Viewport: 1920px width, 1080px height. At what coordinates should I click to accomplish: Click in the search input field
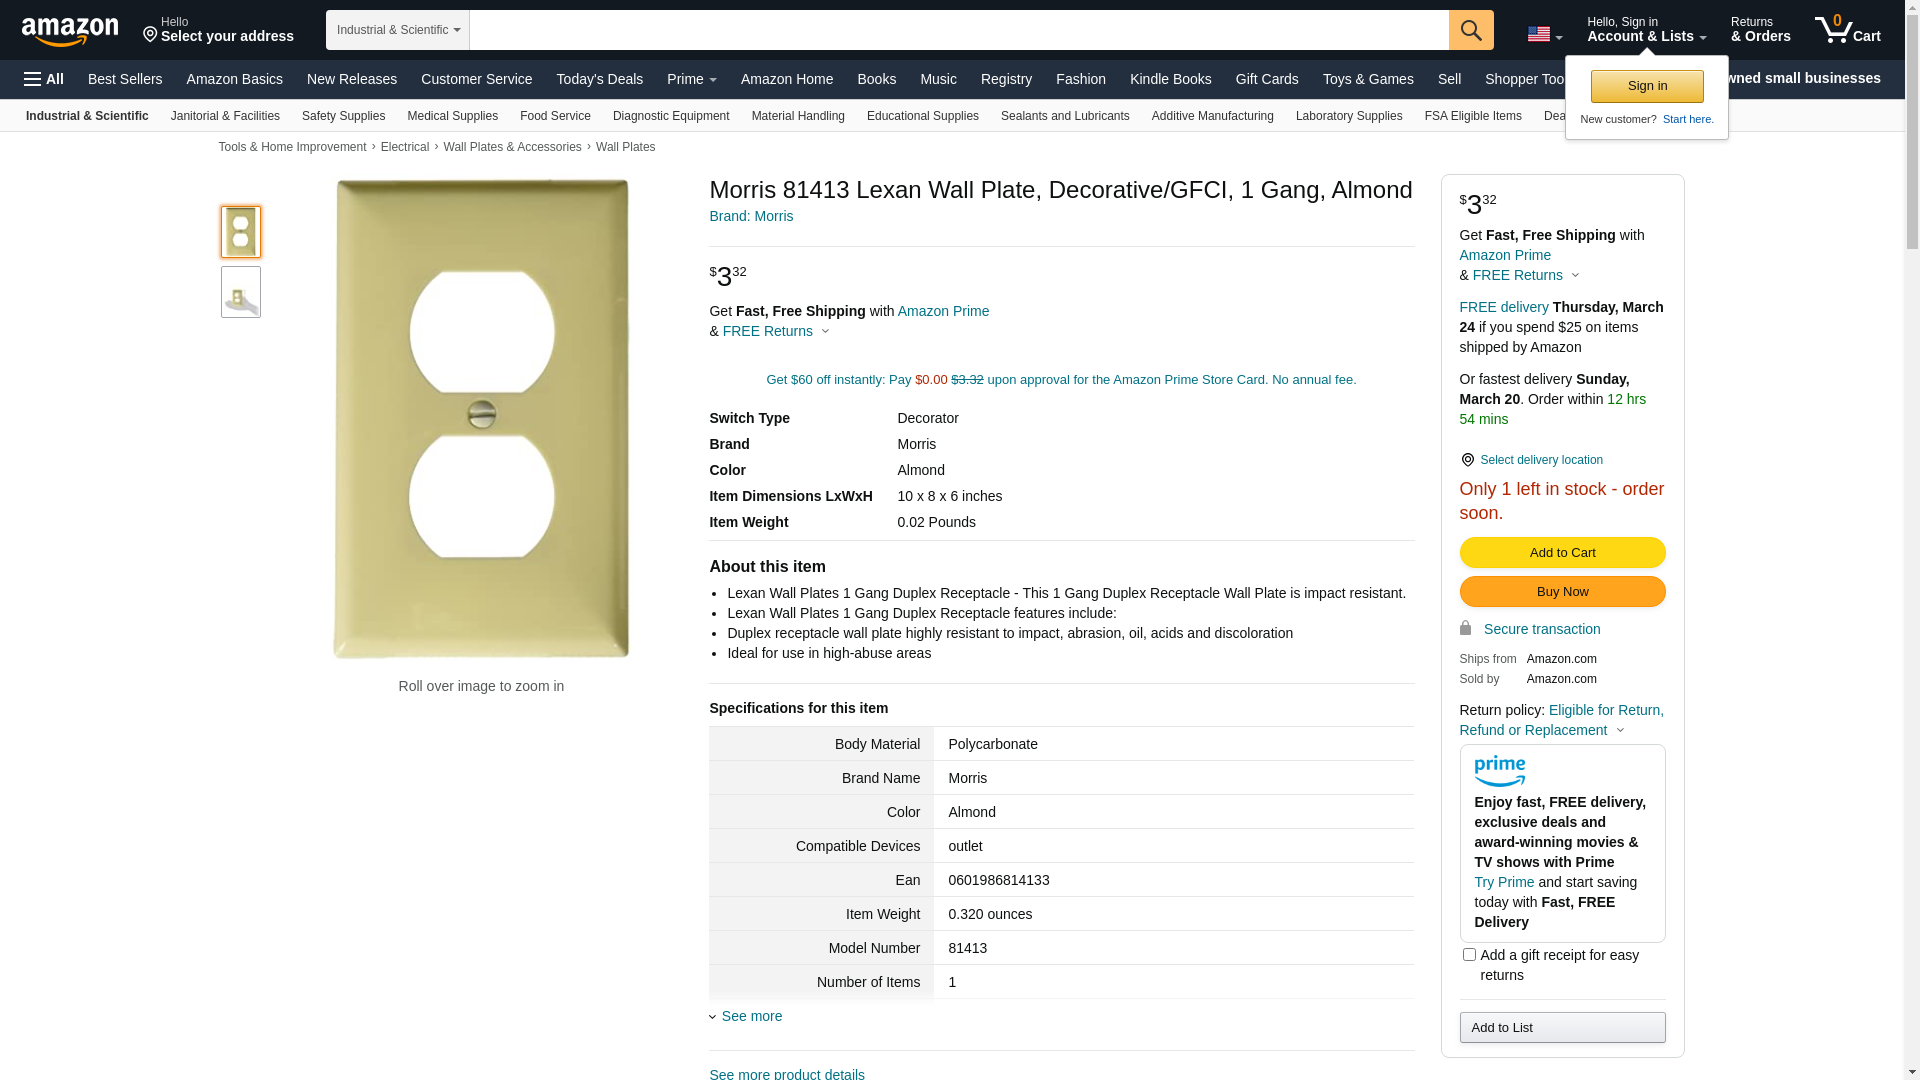tap(958, 30)
